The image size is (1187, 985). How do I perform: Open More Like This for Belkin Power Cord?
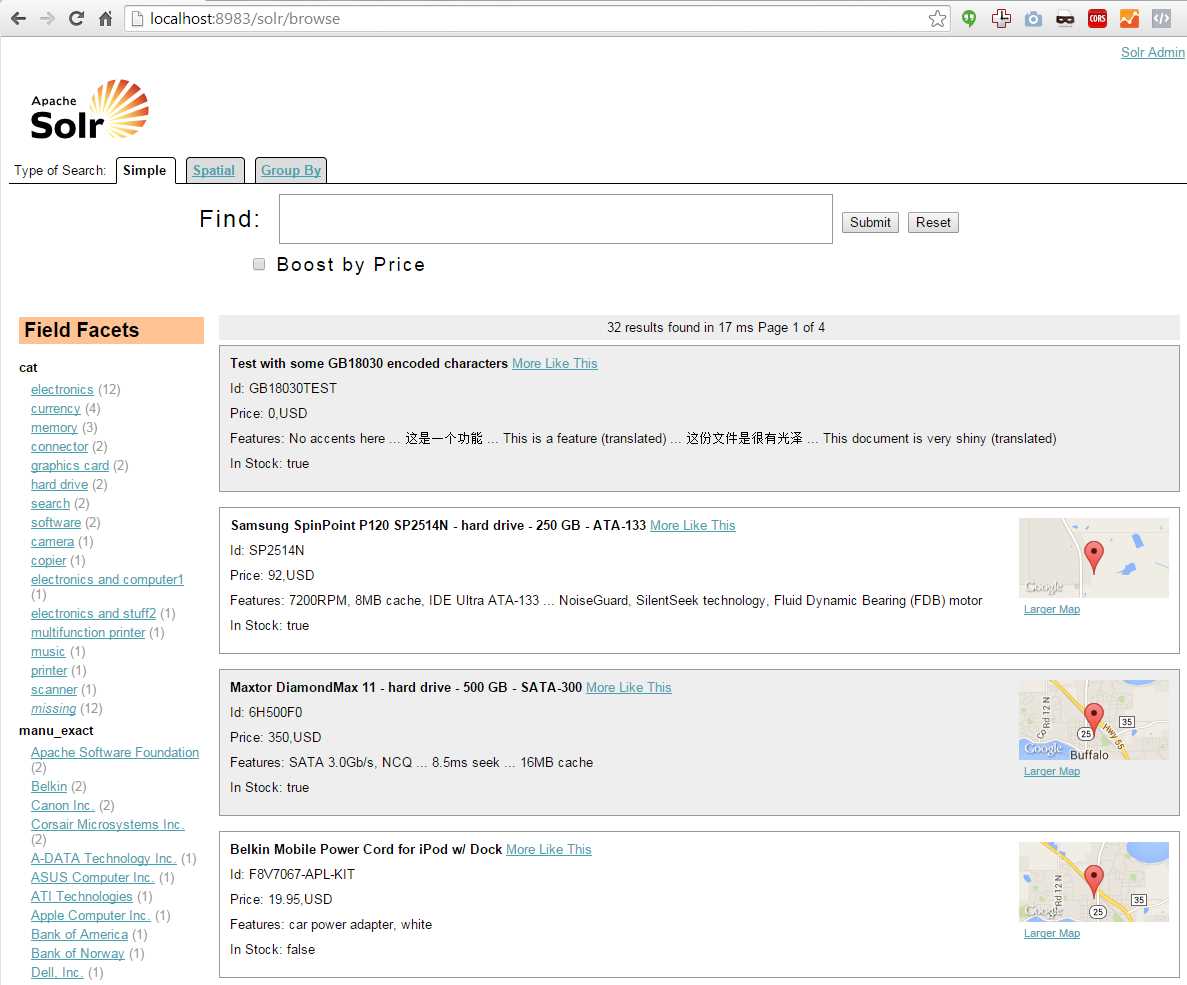click(x=549, y=849)
